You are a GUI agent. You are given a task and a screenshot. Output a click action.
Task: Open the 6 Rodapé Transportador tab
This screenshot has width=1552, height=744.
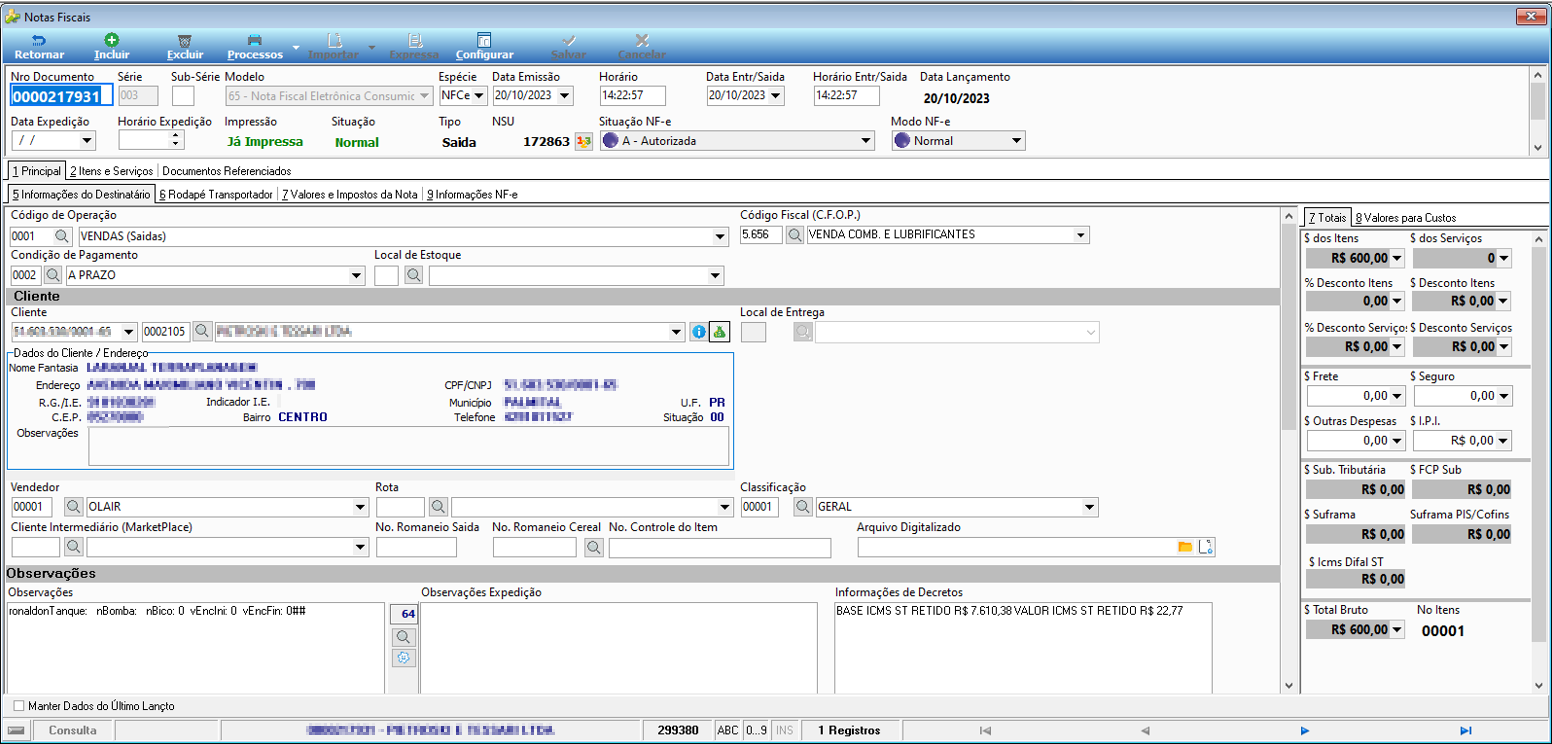[x=216, y=194]
